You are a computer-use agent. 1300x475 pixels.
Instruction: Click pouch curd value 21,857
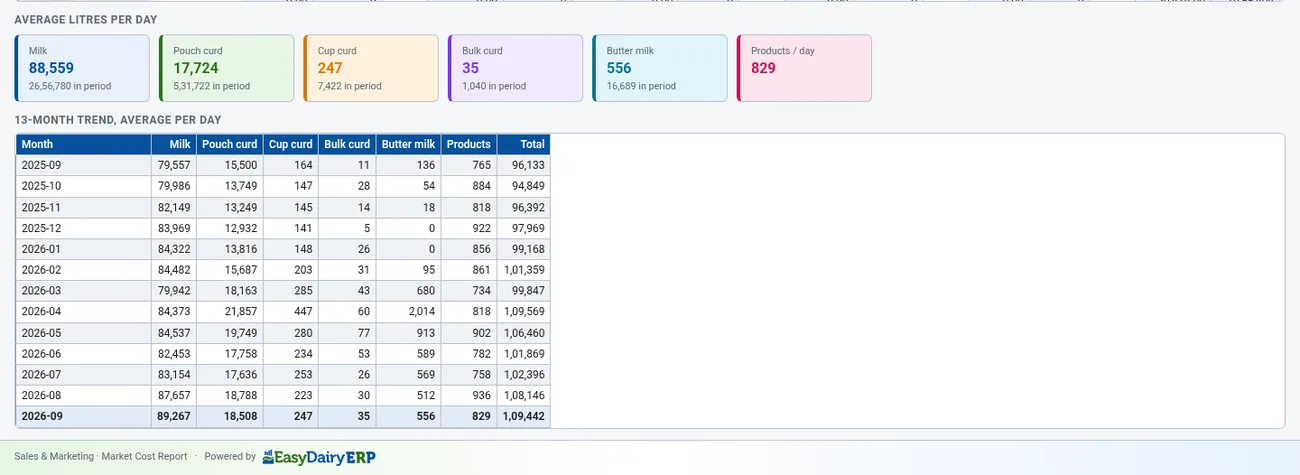241,312
